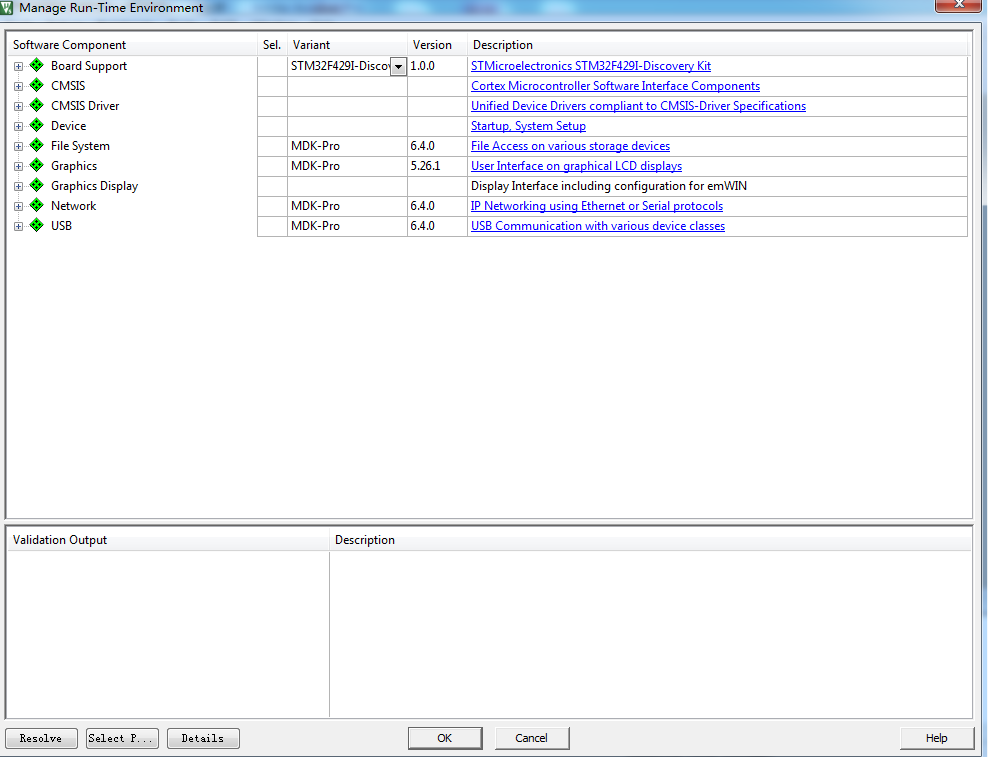Screen dimensions: 988x757
Task: Select the Board Support tree label
Action: click(89, 66)
